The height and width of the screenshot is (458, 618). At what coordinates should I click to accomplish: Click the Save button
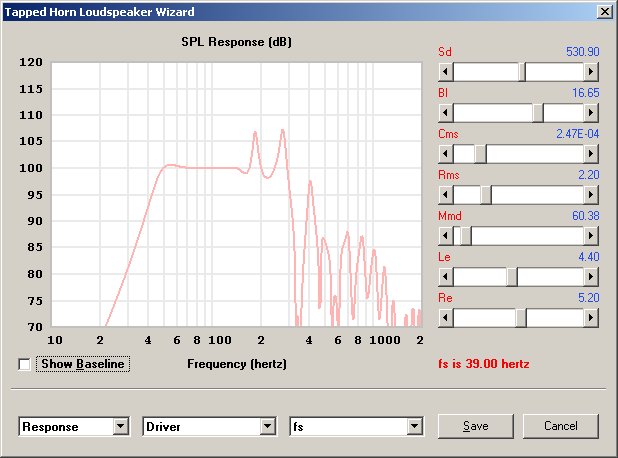point(476,426)
